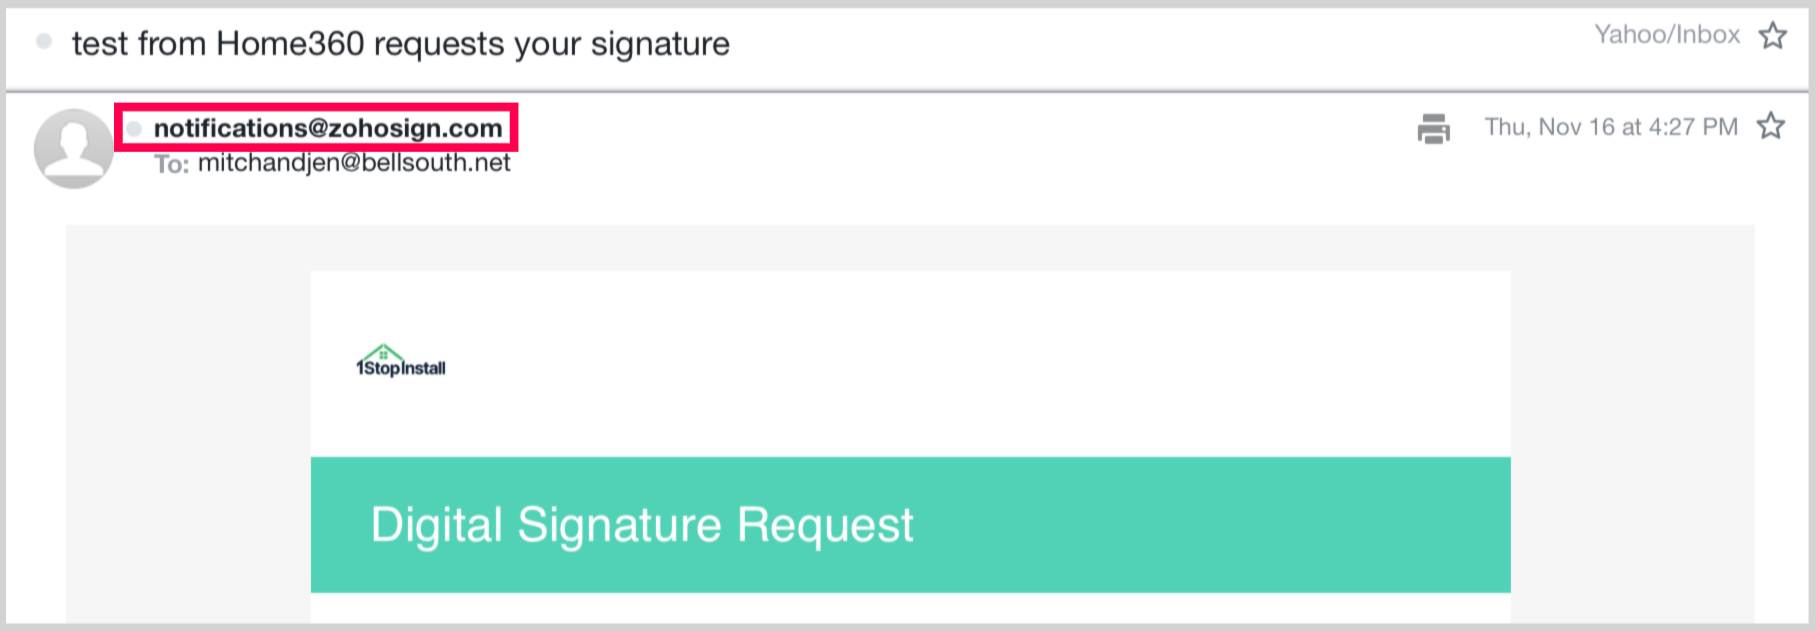Image resolution: width=1816 pixels, height=631 pixels.
Task: Click the empty teal banner area right of the heading
Action: 1200,525
